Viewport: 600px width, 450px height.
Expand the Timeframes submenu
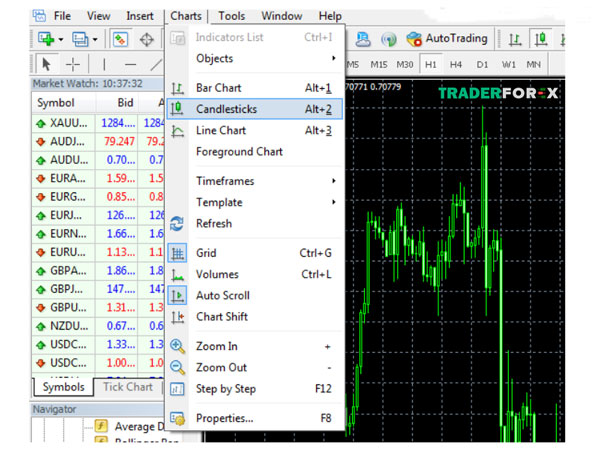pyautogui.click(x=255, y=181)
